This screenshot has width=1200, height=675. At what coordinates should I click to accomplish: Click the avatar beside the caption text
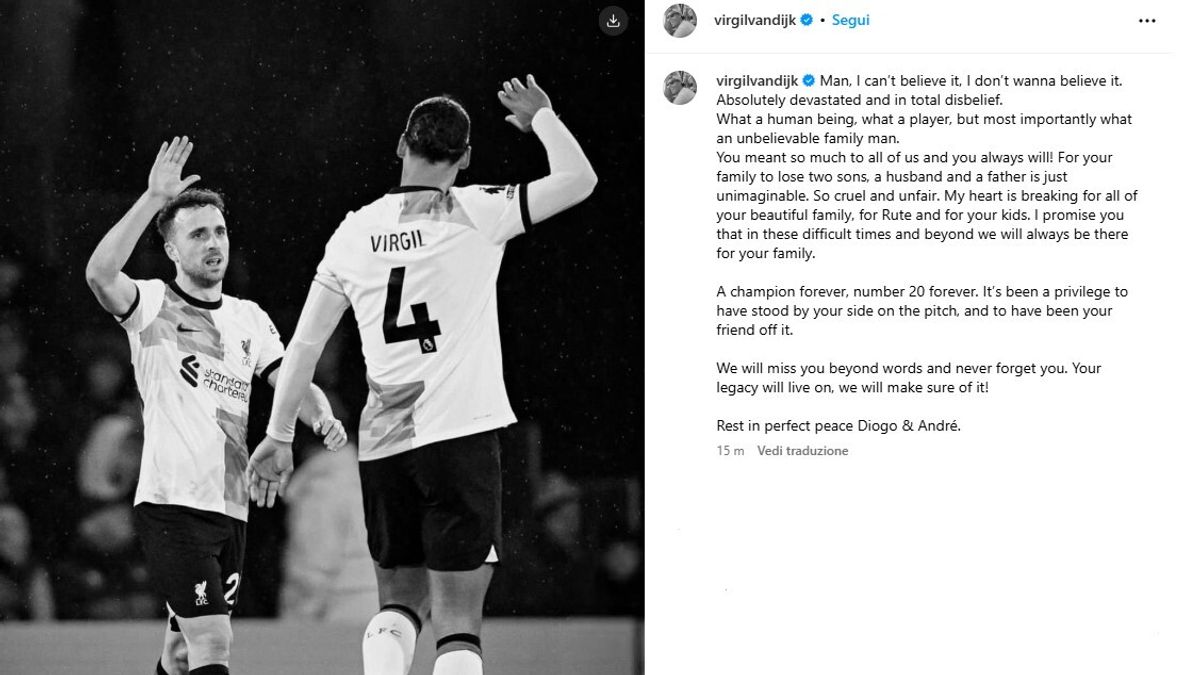pos(680,88)
